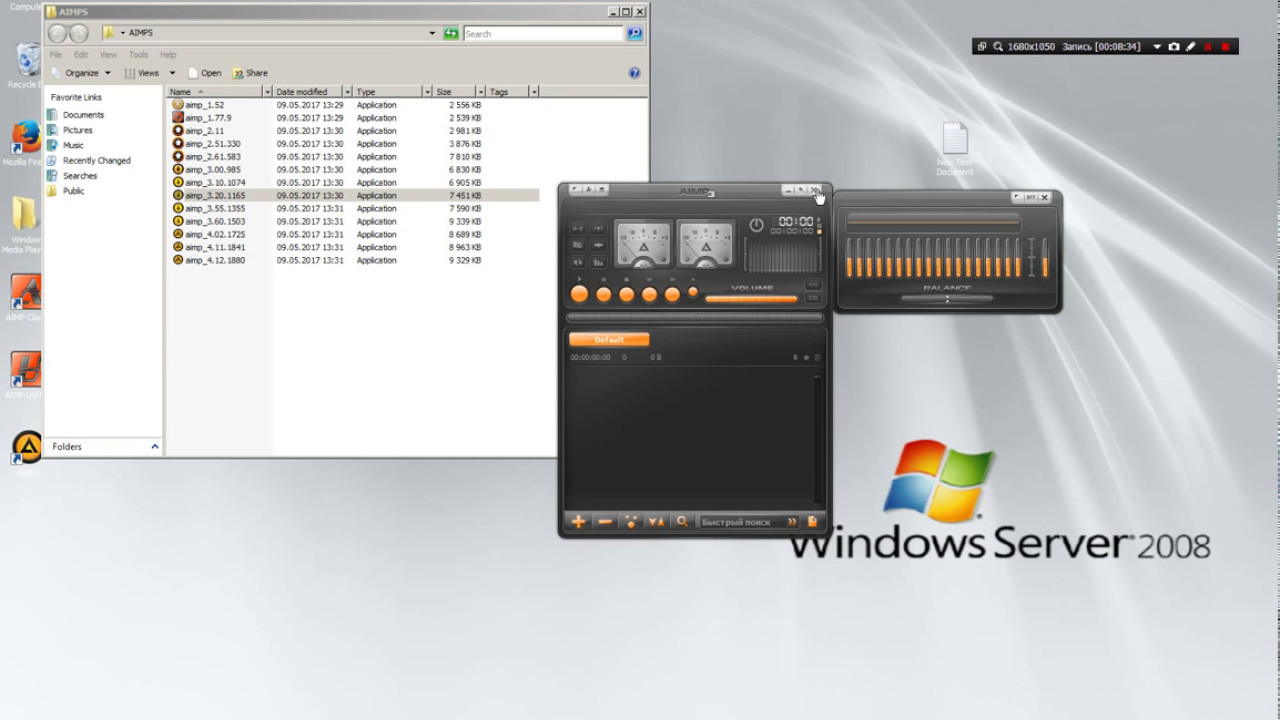Click the Share toolbar button
The width and height of the screenshot is (1280, 720).
click(x=250, y=73)
